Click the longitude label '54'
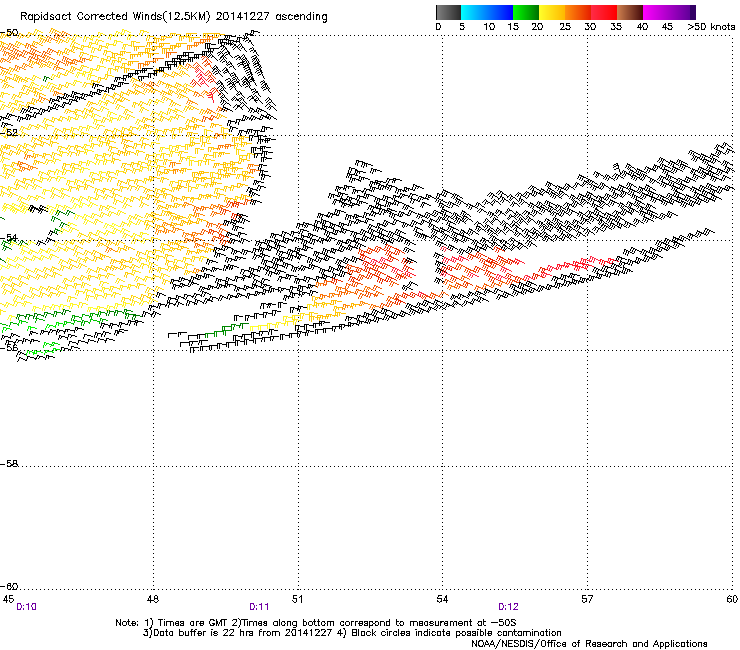Image resolution: width=740 pixels, height=650 pixels. coord(442,599)
